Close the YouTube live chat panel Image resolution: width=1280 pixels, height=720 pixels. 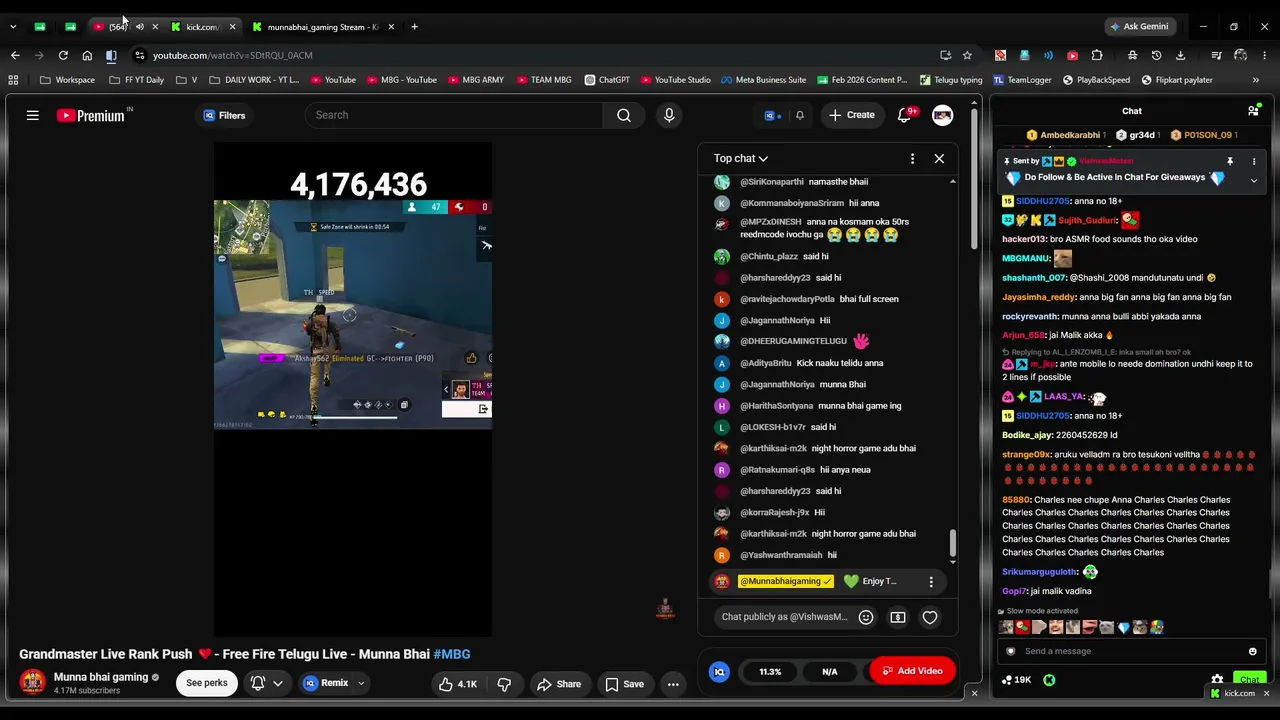(x=939, y=158)
